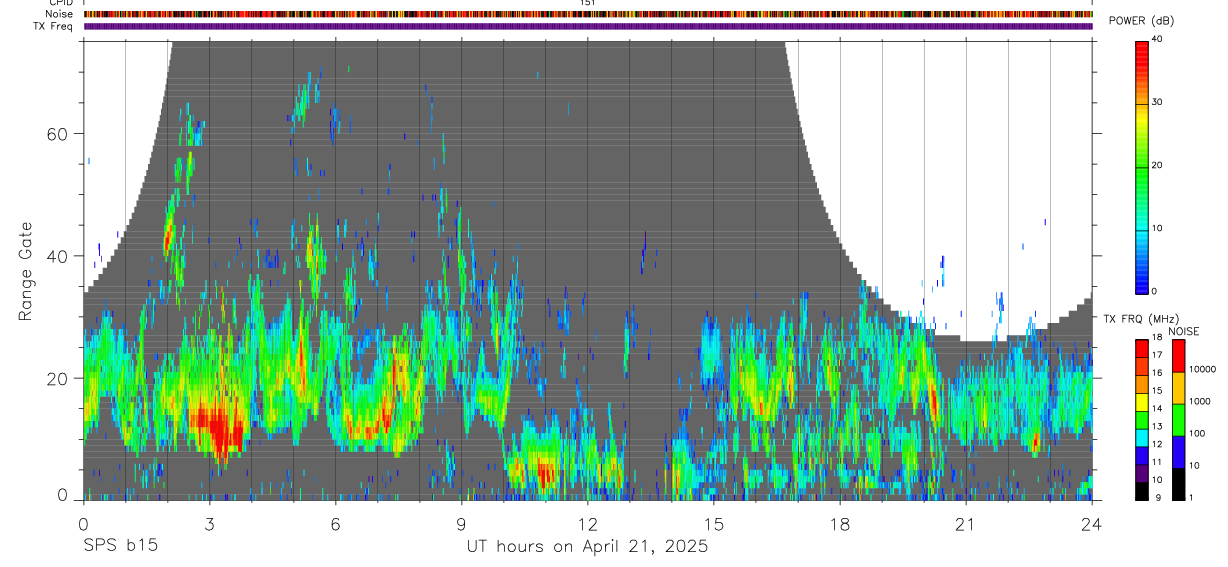Viewport: 1228px width, 567px height.
Task: Click the purple TX Freq strip above the plot
Action: point(588,26)
